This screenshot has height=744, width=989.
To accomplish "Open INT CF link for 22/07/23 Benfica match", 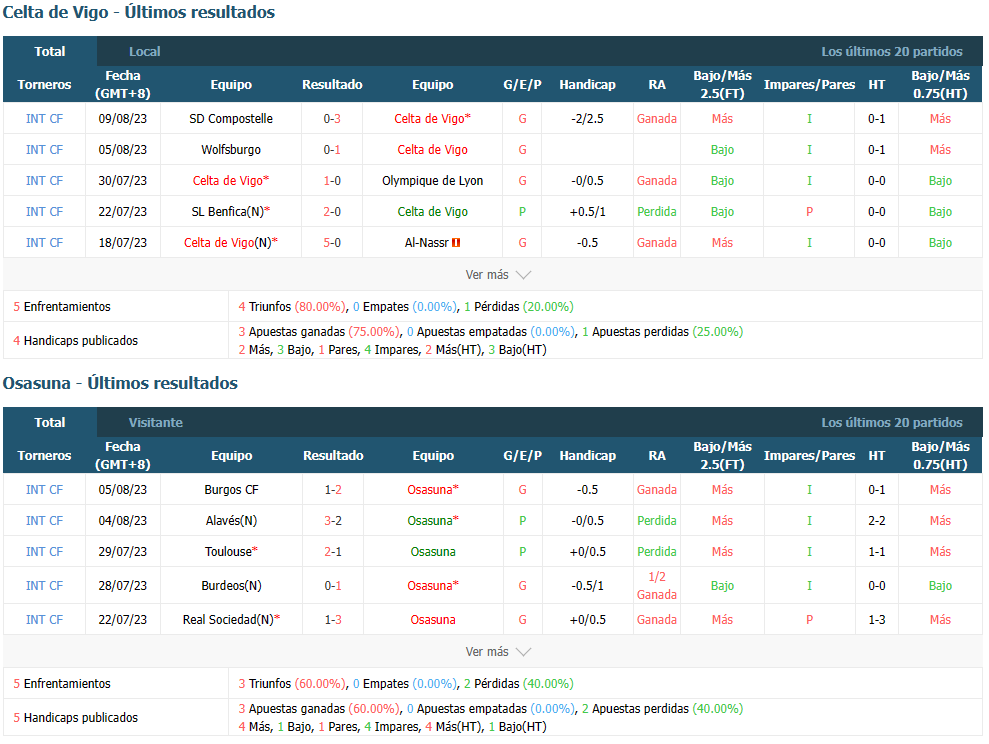I will tap(44, 212).
